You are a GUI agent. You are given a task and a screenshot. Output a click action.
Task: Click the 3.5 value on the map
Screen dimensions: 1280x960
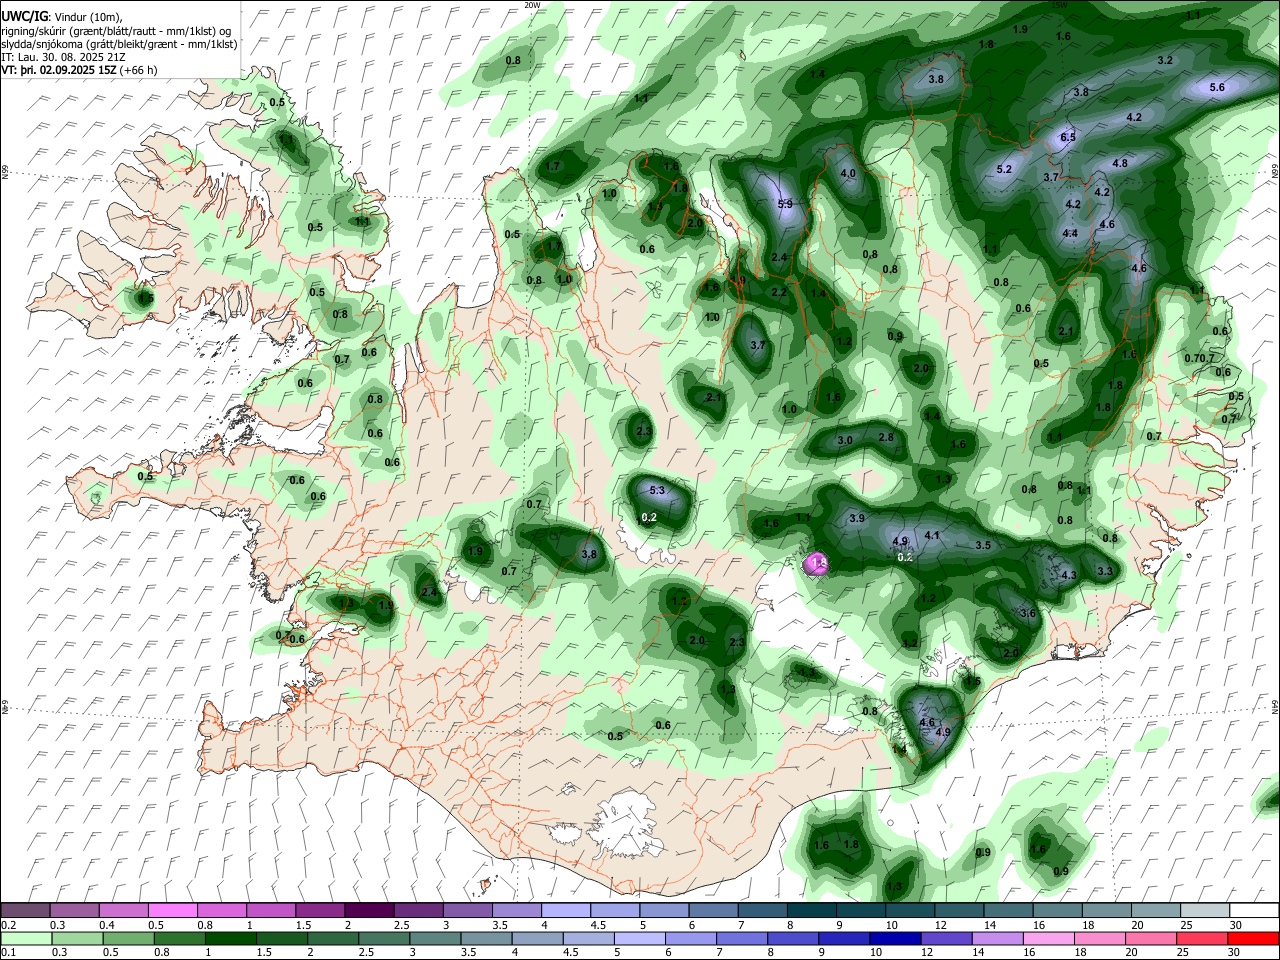tap(983, 546)
